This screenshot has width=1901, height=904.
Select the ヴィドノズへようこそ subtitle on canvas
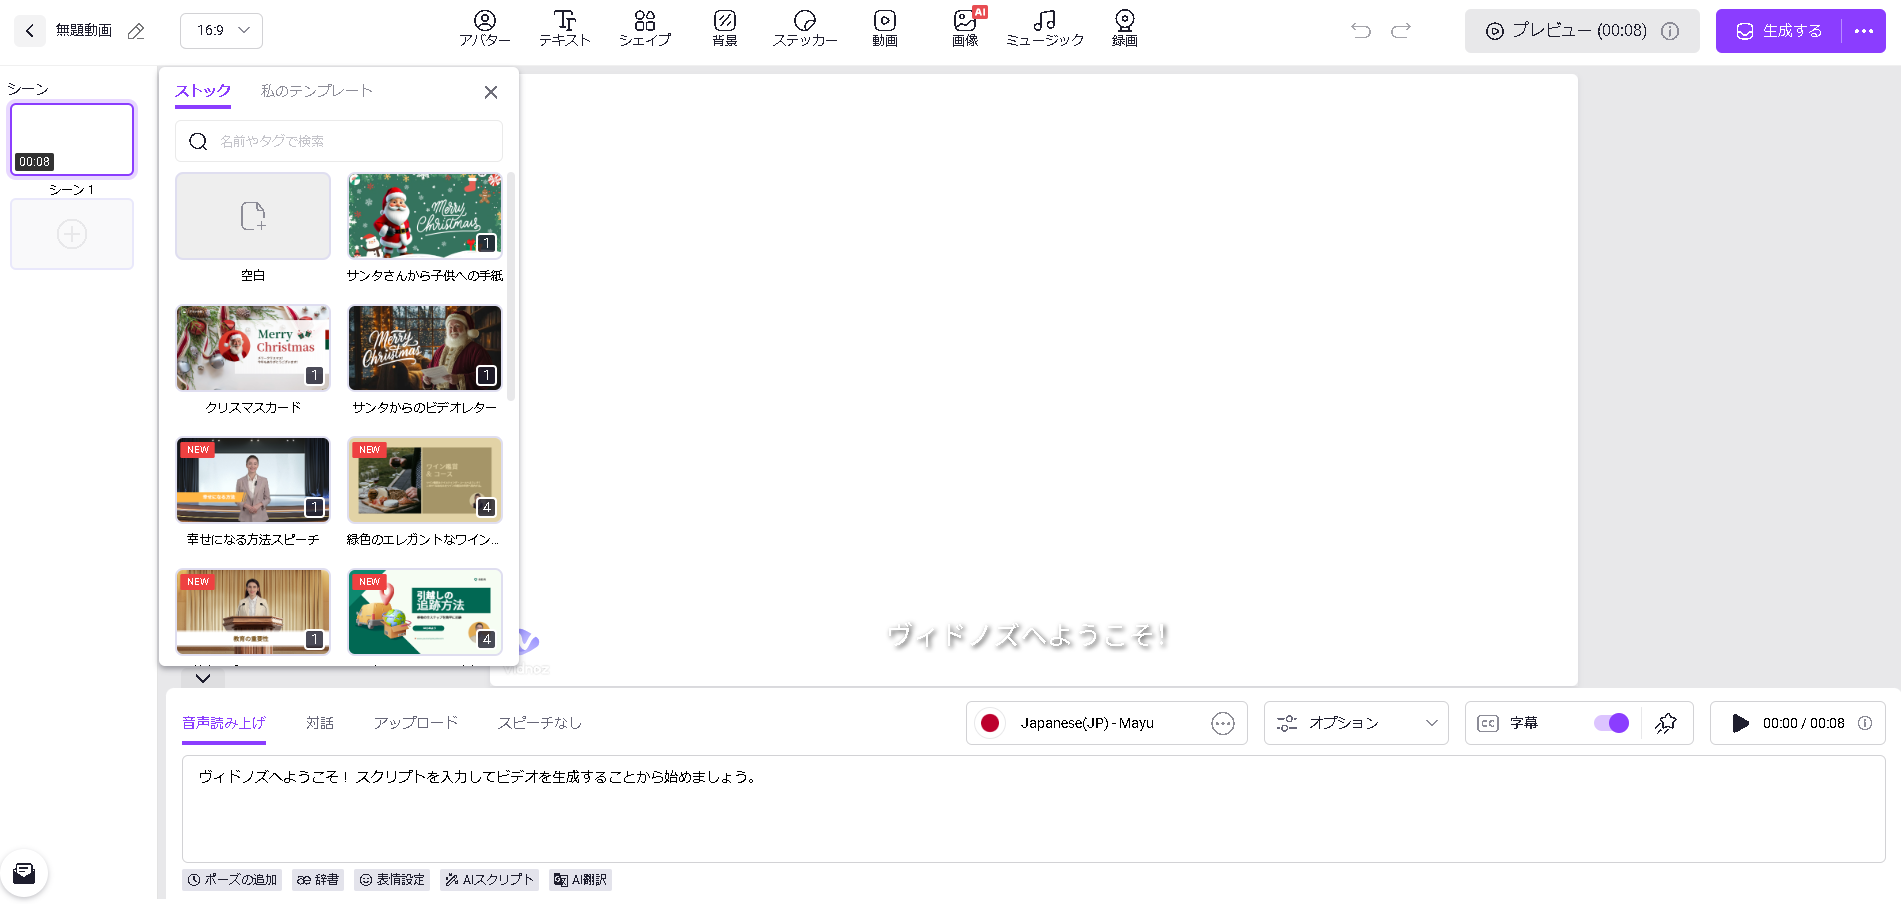pyautogui.click(x=1028, y=636)
